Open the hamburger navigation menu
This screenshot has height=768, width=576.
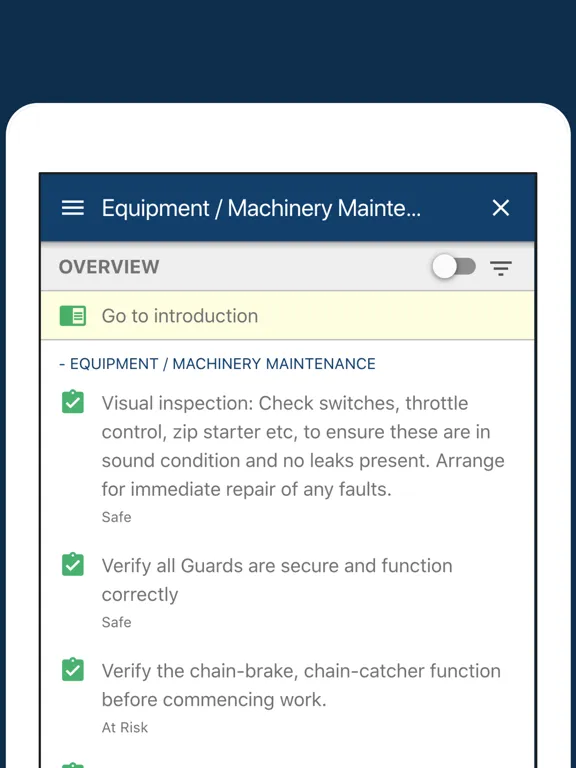point(72,208)
